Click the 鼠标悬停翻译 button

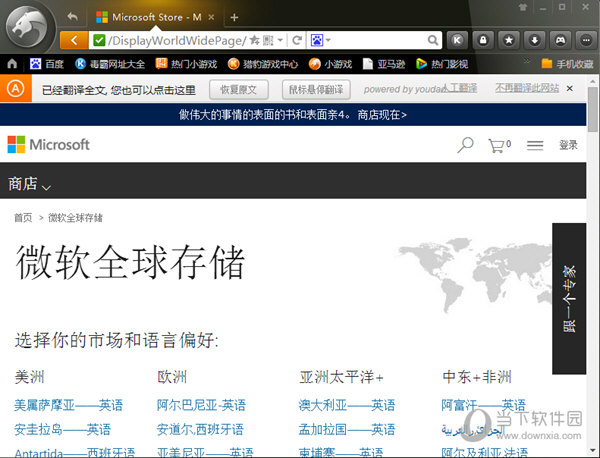pyautogui.click(x=316, y=90)
